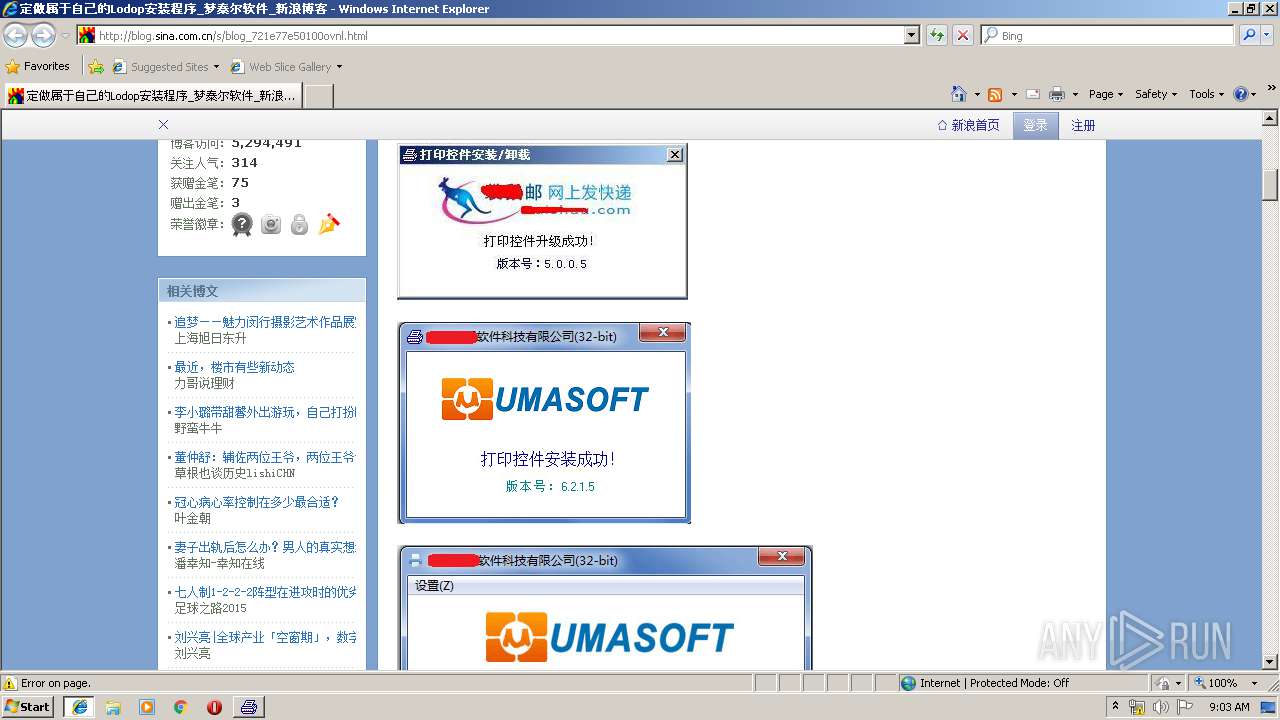Viewport: 1280px width, 720px height.
Task: Open Internet Explorer in the taskbar
Action: point(79,707)
